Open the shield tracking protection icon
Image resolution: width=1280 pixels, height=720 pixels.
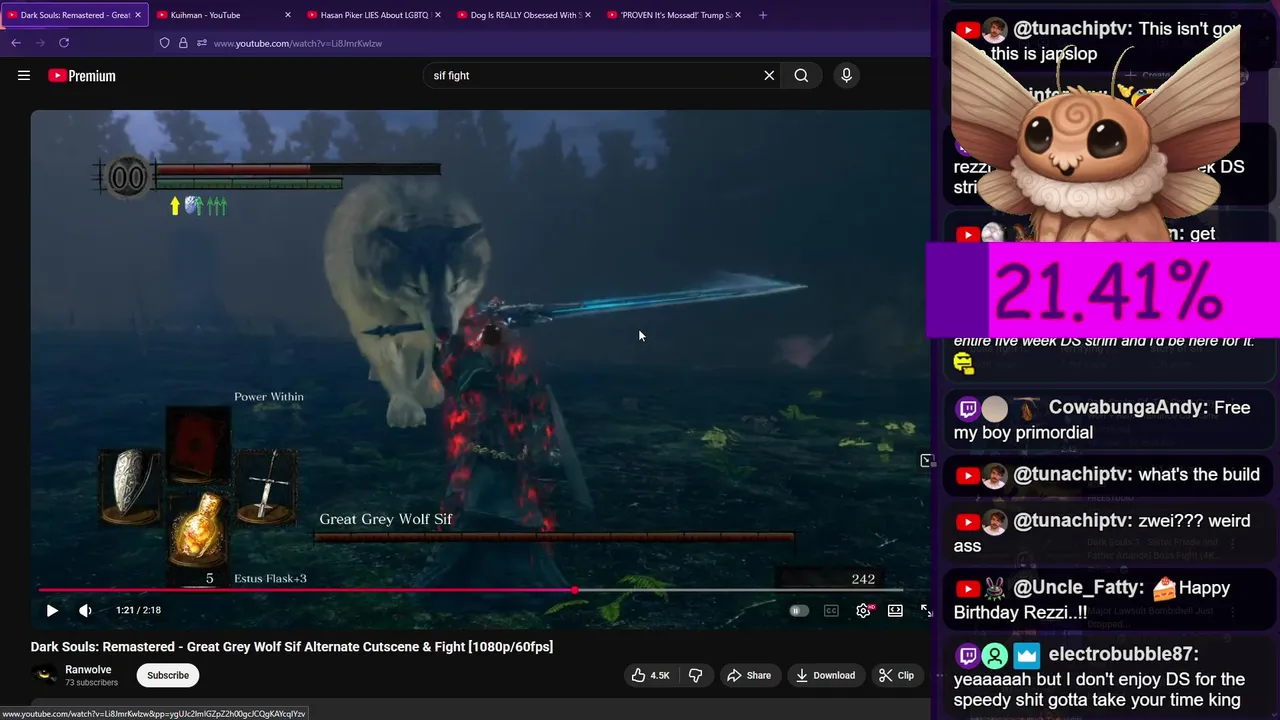(x=165, y=43)
